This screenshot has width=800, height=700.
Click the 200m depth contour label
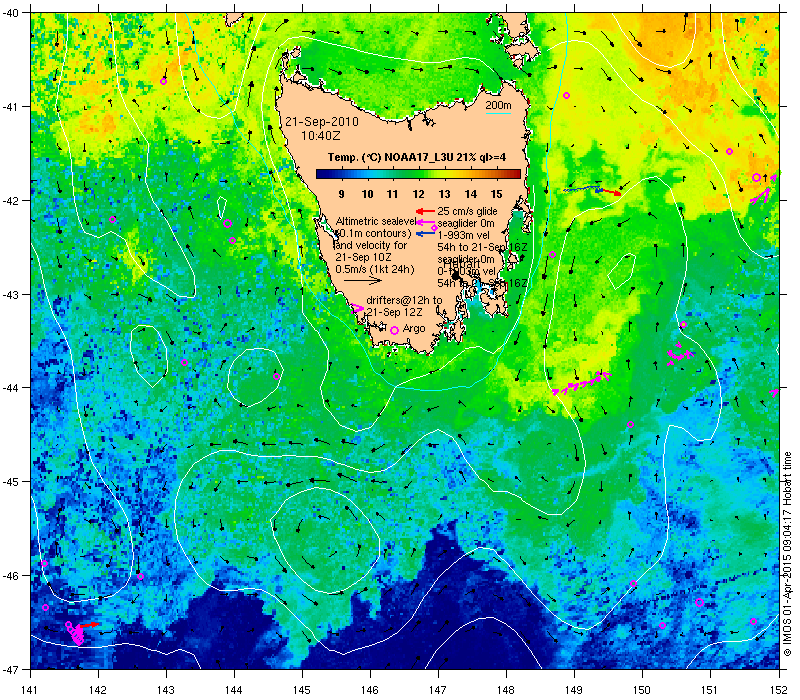point(498,105)
